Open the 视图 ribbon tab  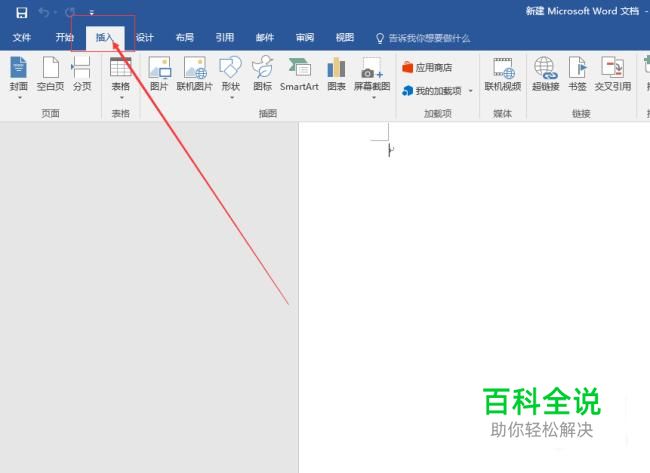[345, 38]
